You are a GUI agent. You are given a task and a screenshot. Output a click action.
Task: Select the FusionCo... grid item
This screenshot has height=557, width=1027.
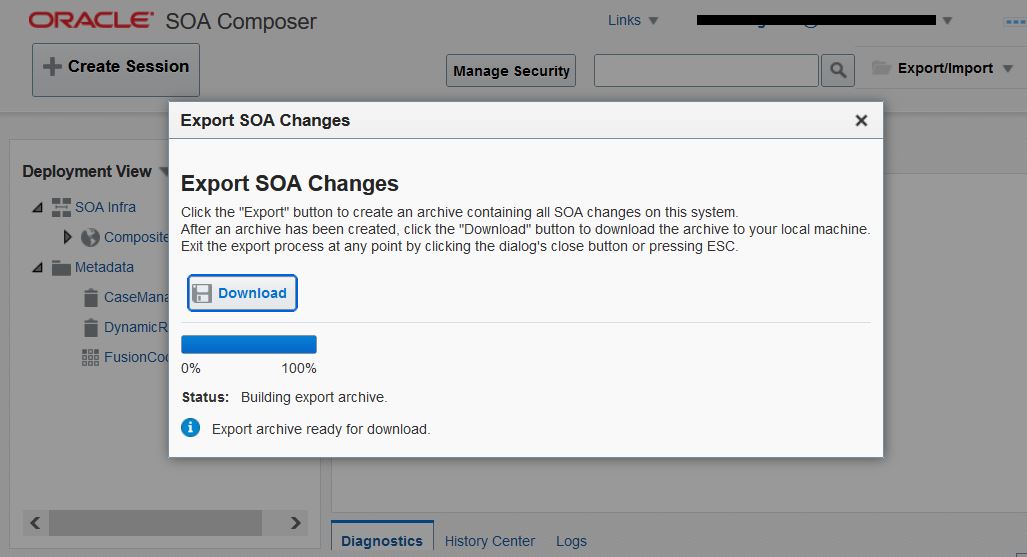[x=136, y=357]
